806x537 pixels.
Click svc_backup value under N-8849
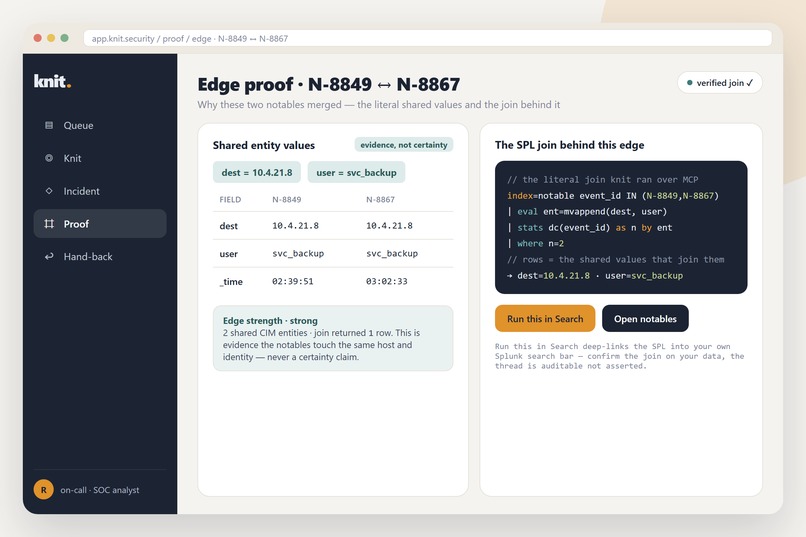point(298,253)
